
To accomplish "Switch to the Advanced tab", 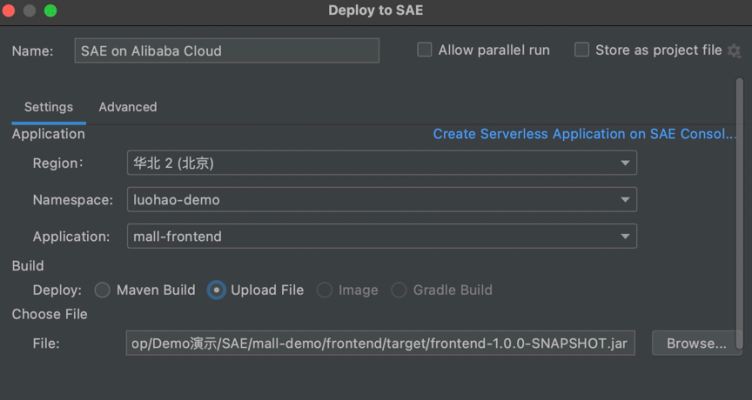I will pos(127,107).
